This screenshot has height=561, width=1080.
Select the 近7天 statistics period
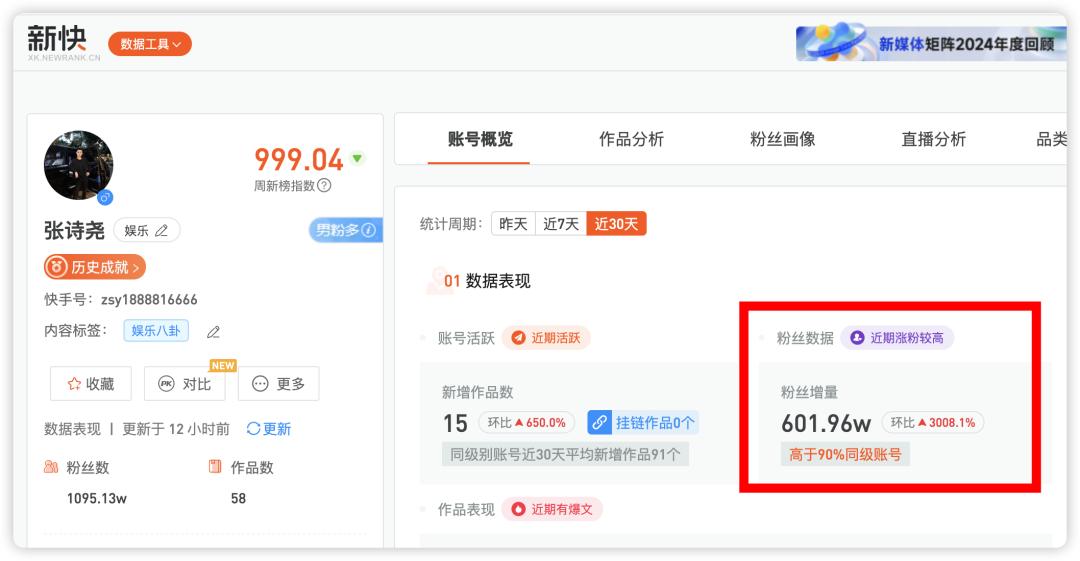[561, 224]
